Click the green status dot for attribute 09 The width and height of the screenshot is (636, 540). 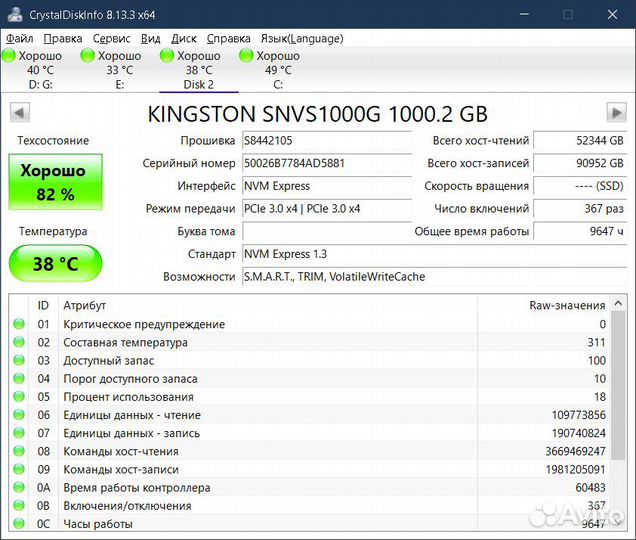[19, 469]
